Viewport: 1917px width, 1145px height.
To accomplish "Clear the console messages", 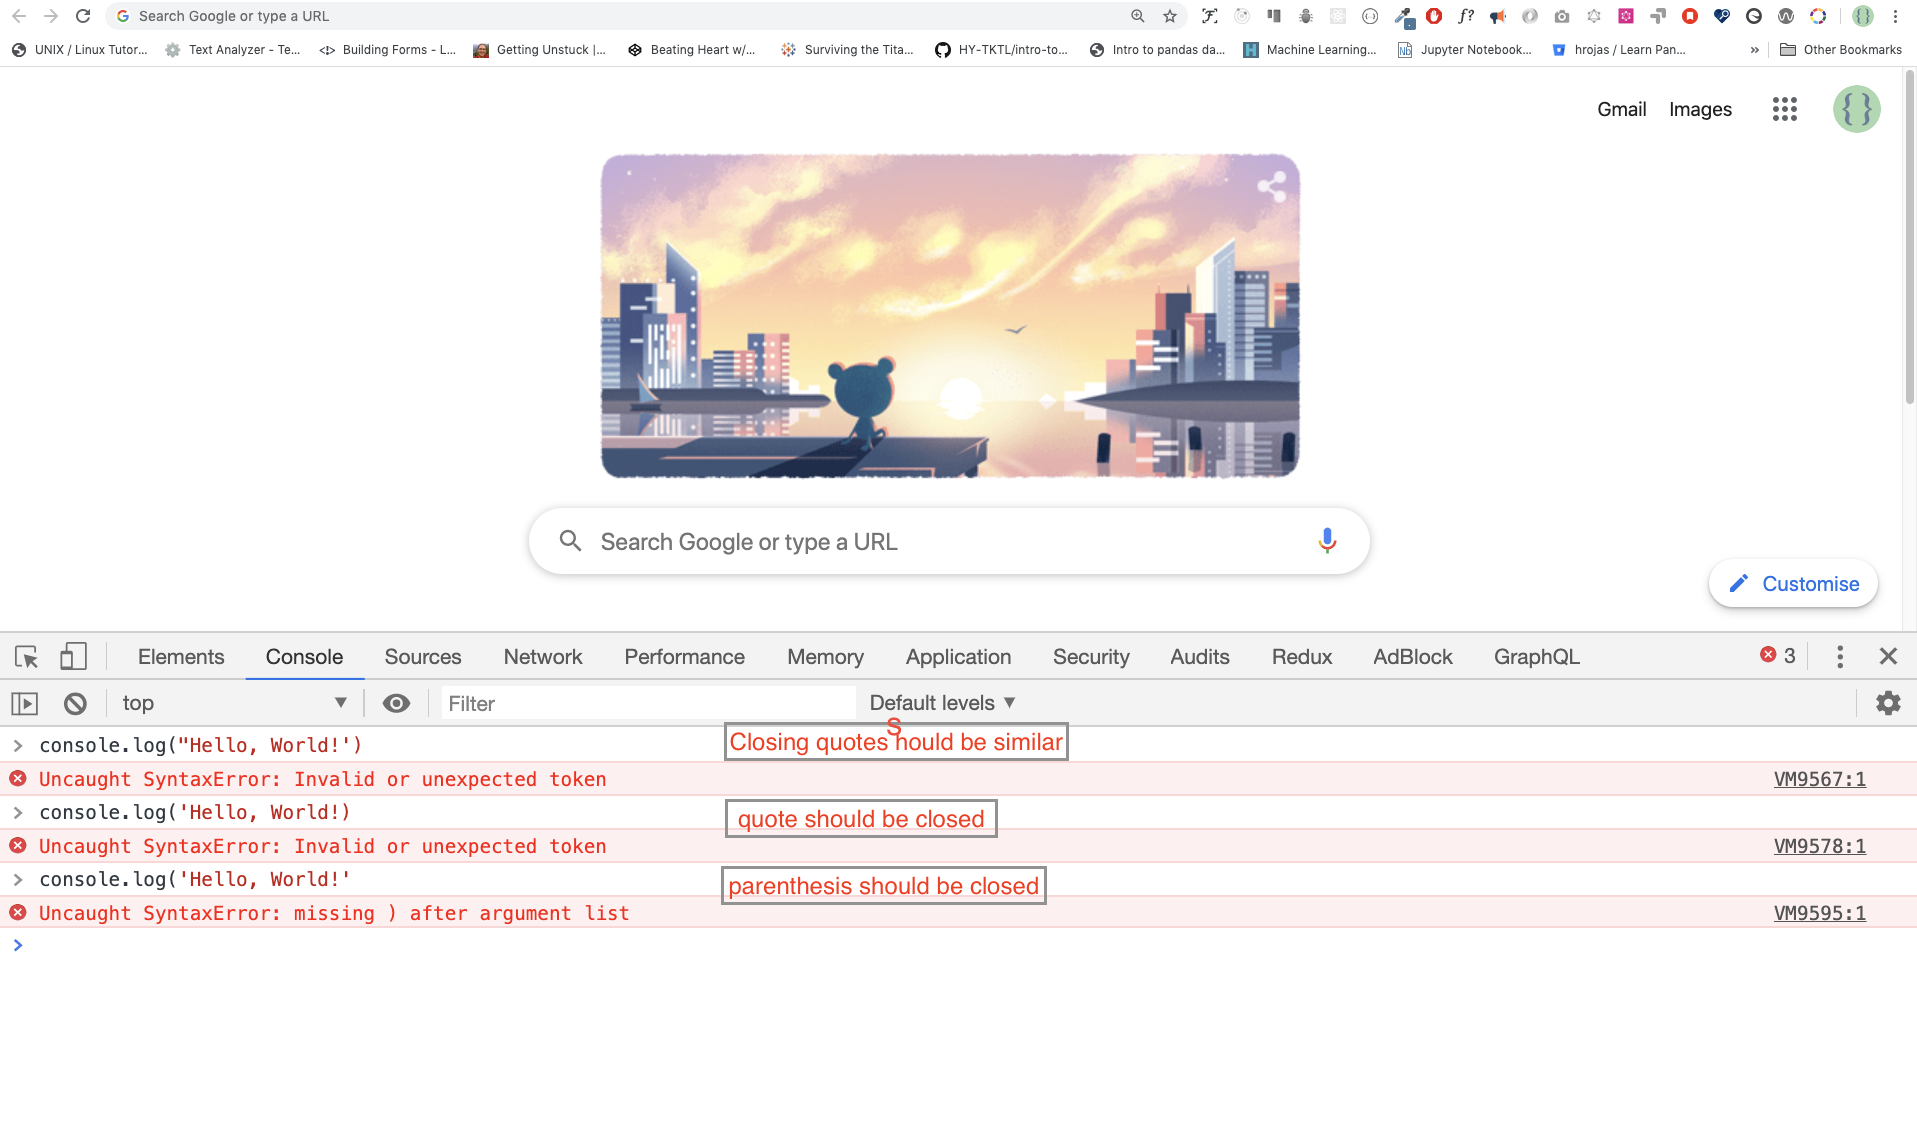I will pos(76,702).
